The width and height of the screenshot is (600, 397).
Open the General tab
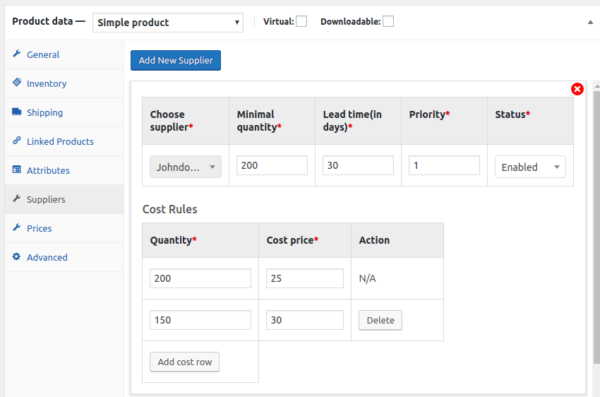[64, 54]
